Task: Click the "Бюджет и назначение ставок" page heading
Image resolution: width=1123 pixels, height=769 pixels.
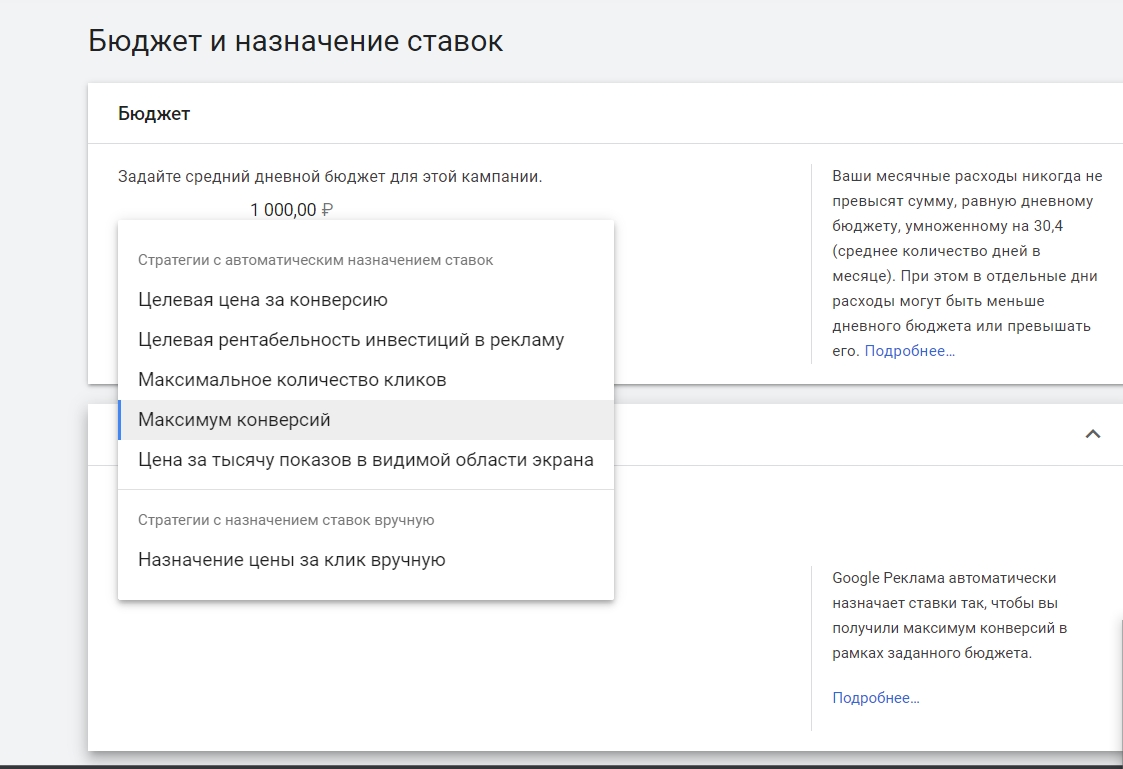Action: [295, 41]
